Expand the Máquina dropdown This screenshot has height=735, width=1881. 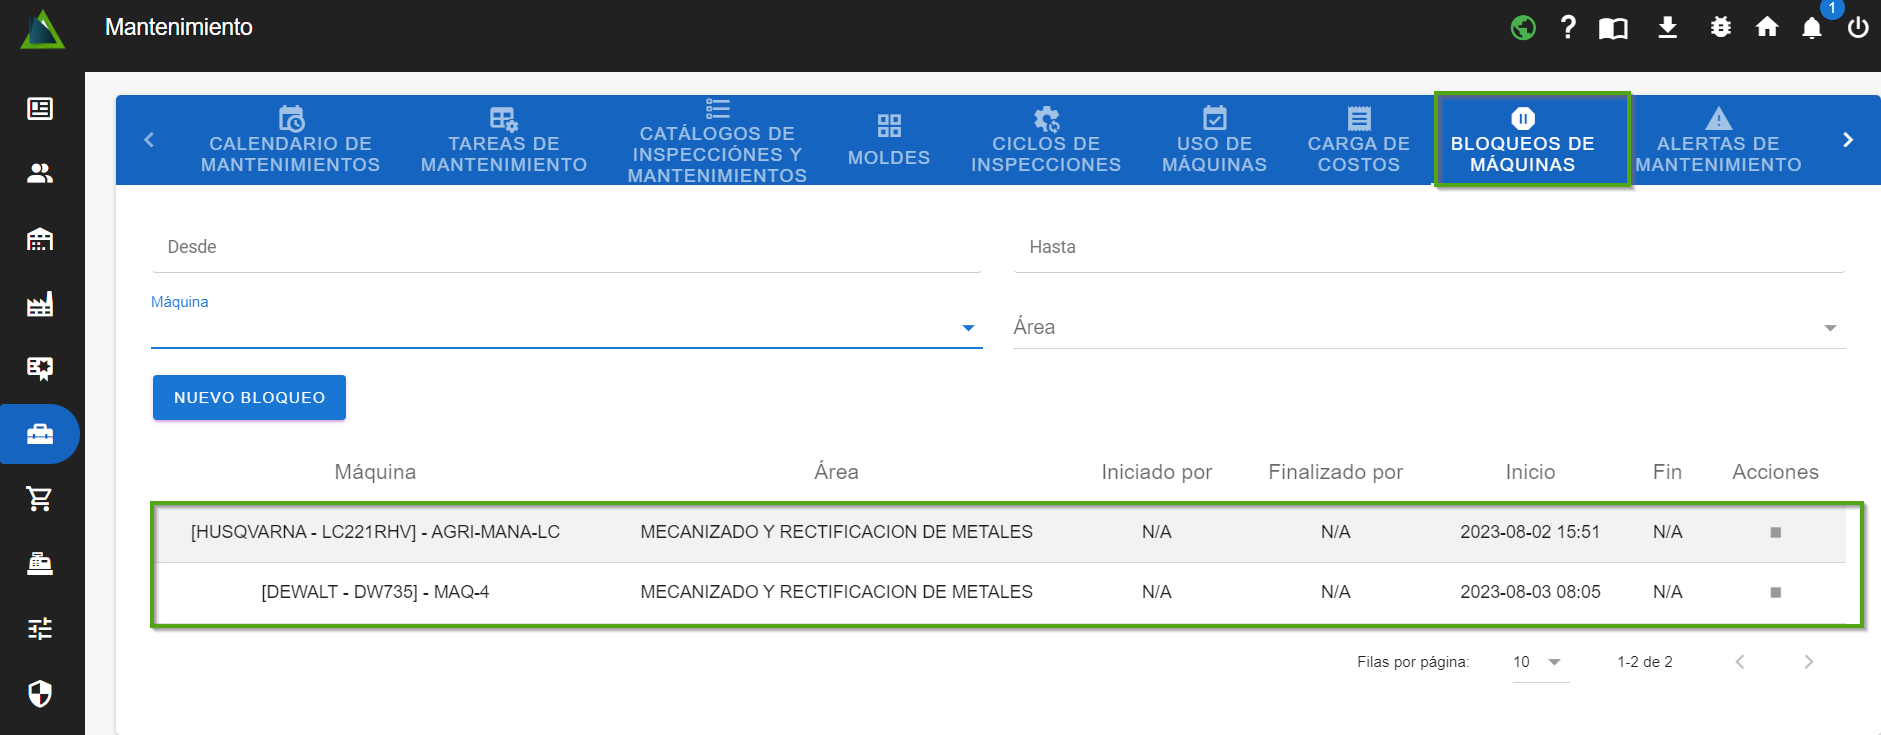pos(967,328)
